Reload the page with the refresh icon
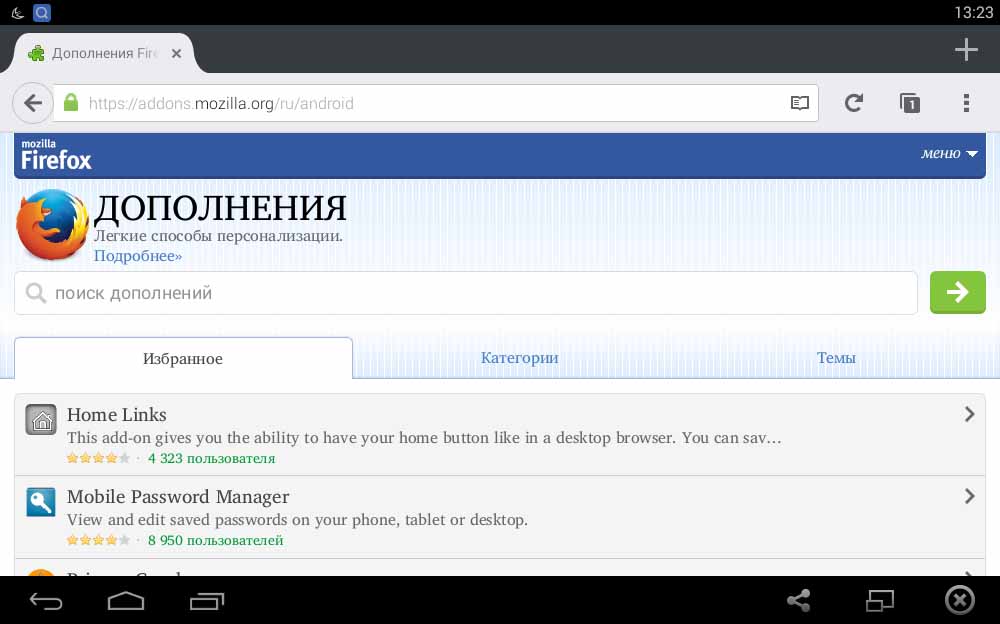This screenshot has width=1000, height=624. pyautogui.click(x=854, y=103)
